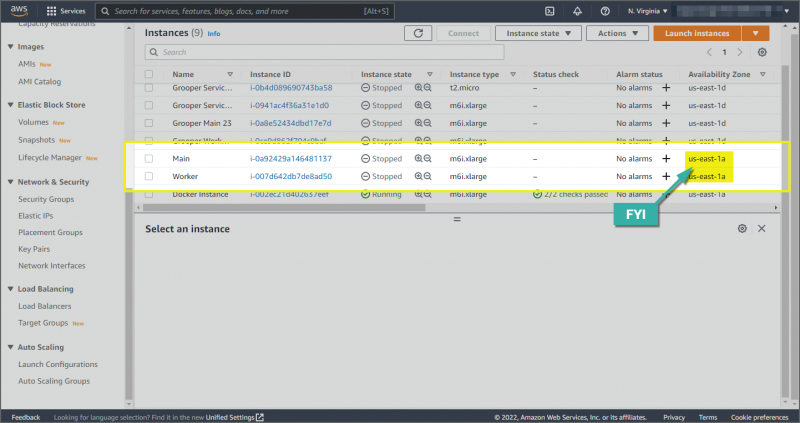Open the Actions dropdown
The width and height of the screenshot is (800, 423).
(x=617, y=33)
